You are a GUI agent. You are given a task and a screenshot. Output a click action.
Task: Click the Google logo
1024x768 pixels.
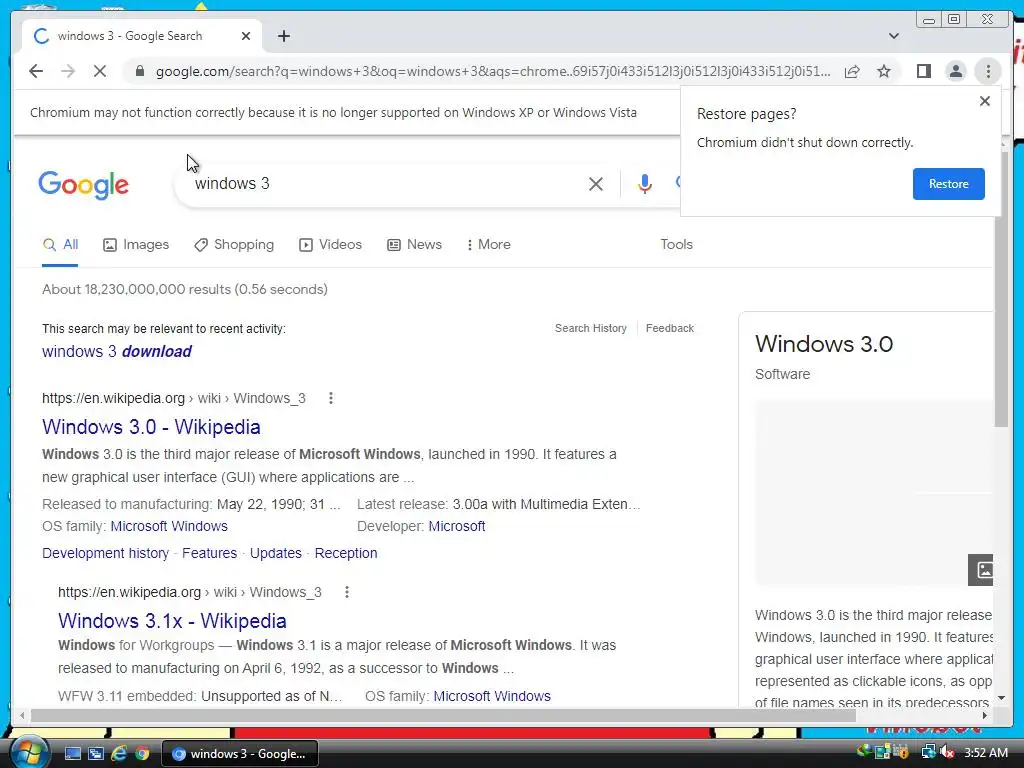click(x=84, y=185)
